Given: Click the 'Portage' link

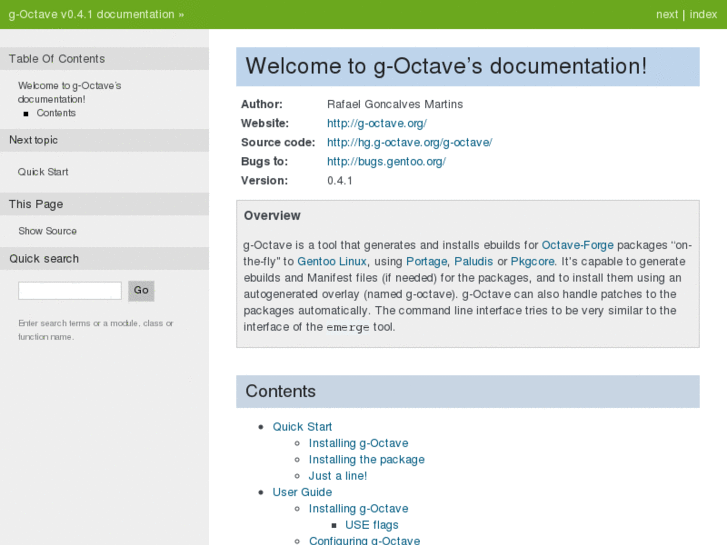Looking at the screenshot, I should point(426,261).
